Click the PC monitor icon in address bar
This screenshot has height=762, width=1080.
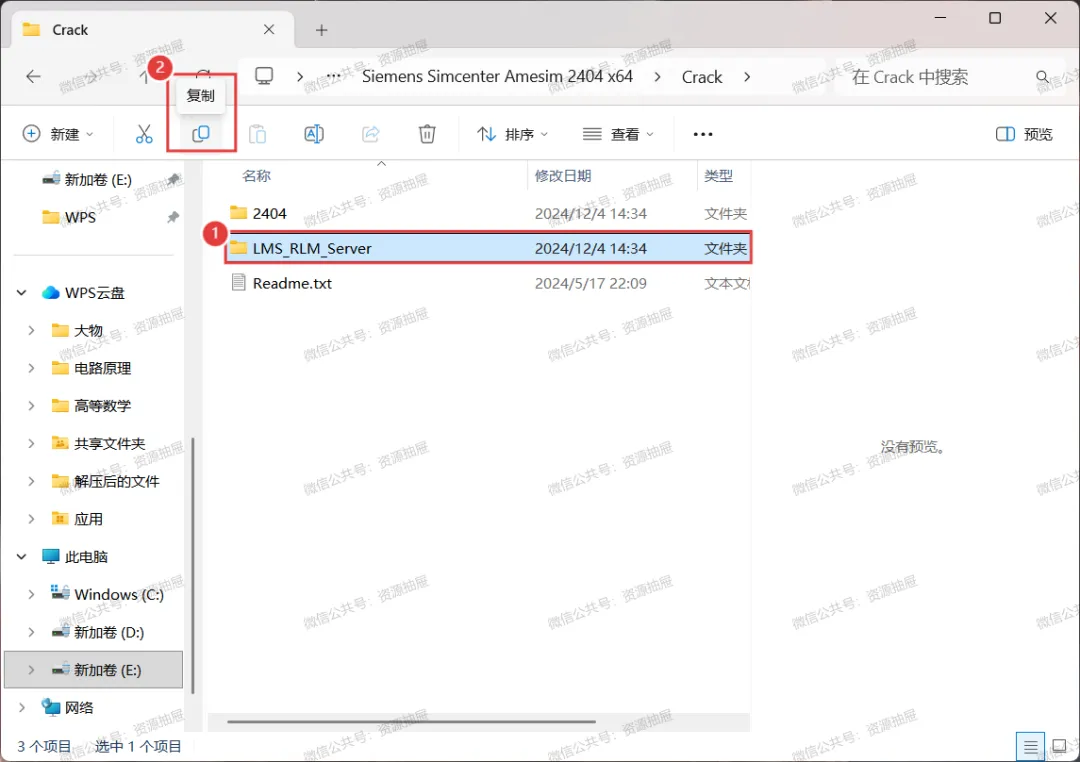pos(264,76)
